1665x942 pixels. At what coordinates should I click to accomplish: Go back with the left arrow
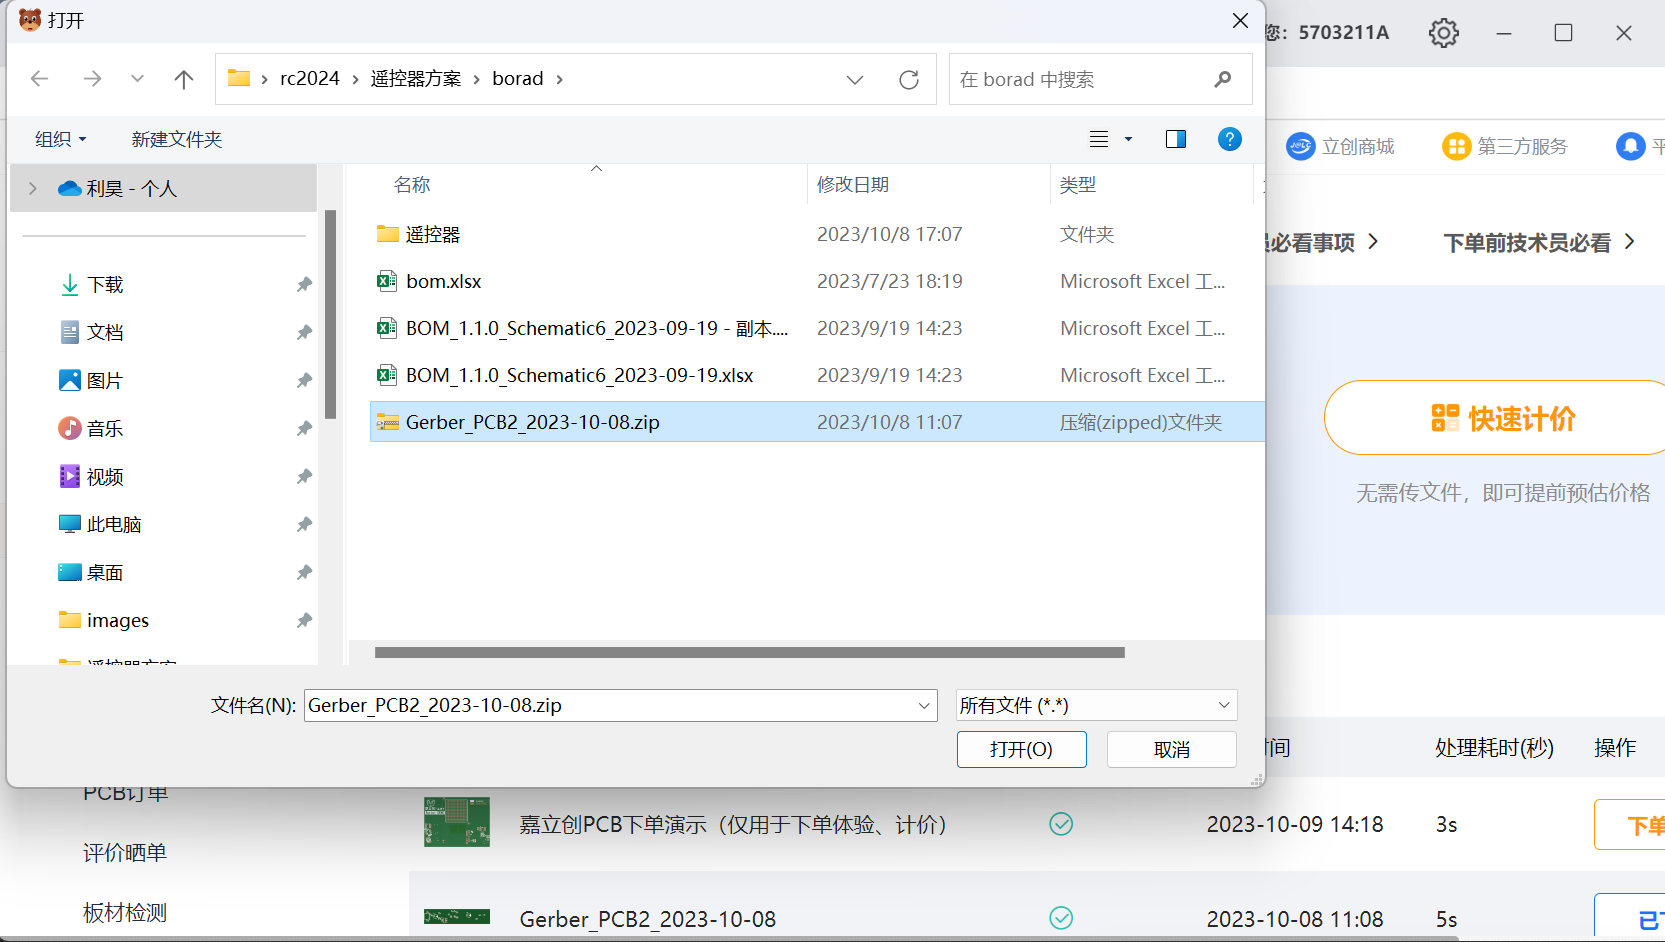coord(40,79)
